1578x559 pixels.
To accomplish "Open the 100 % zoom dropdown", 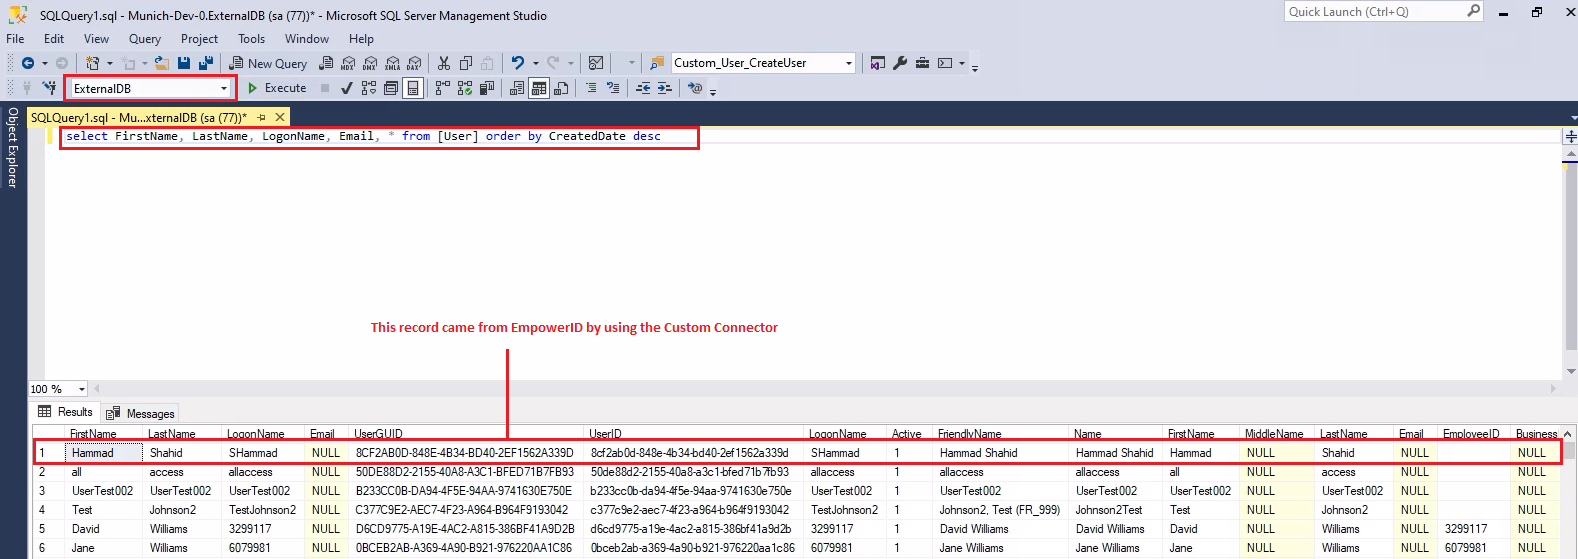I will pos(81,389).
